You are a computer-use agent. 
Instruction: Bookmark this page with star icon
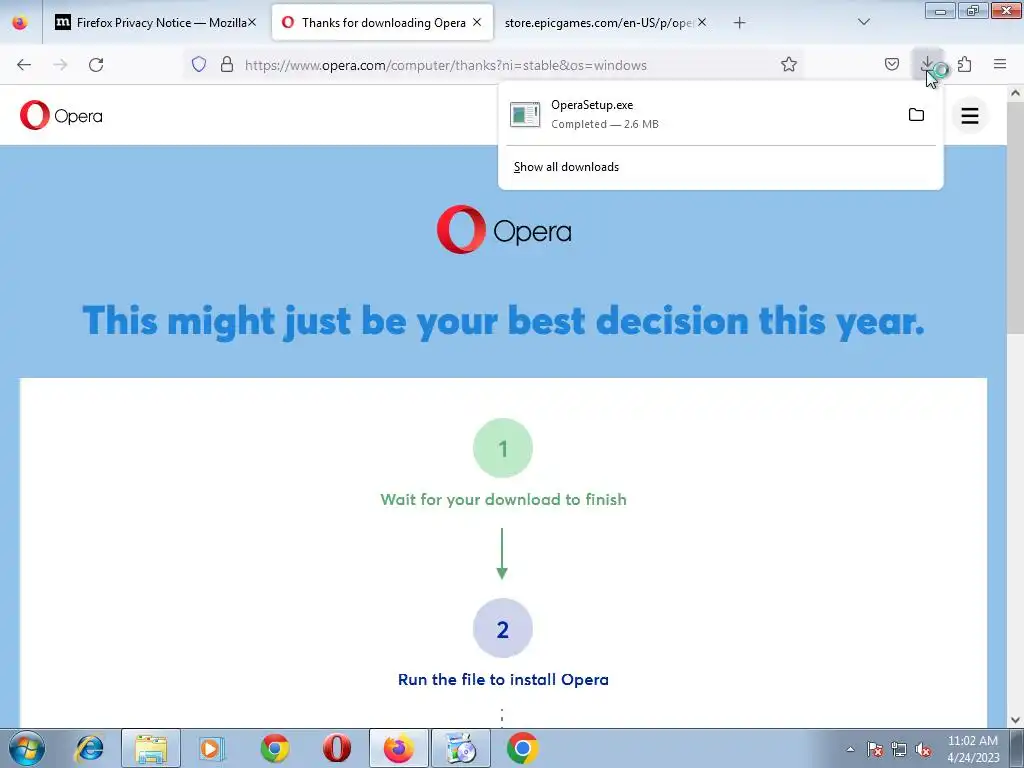tap(789, 64)
